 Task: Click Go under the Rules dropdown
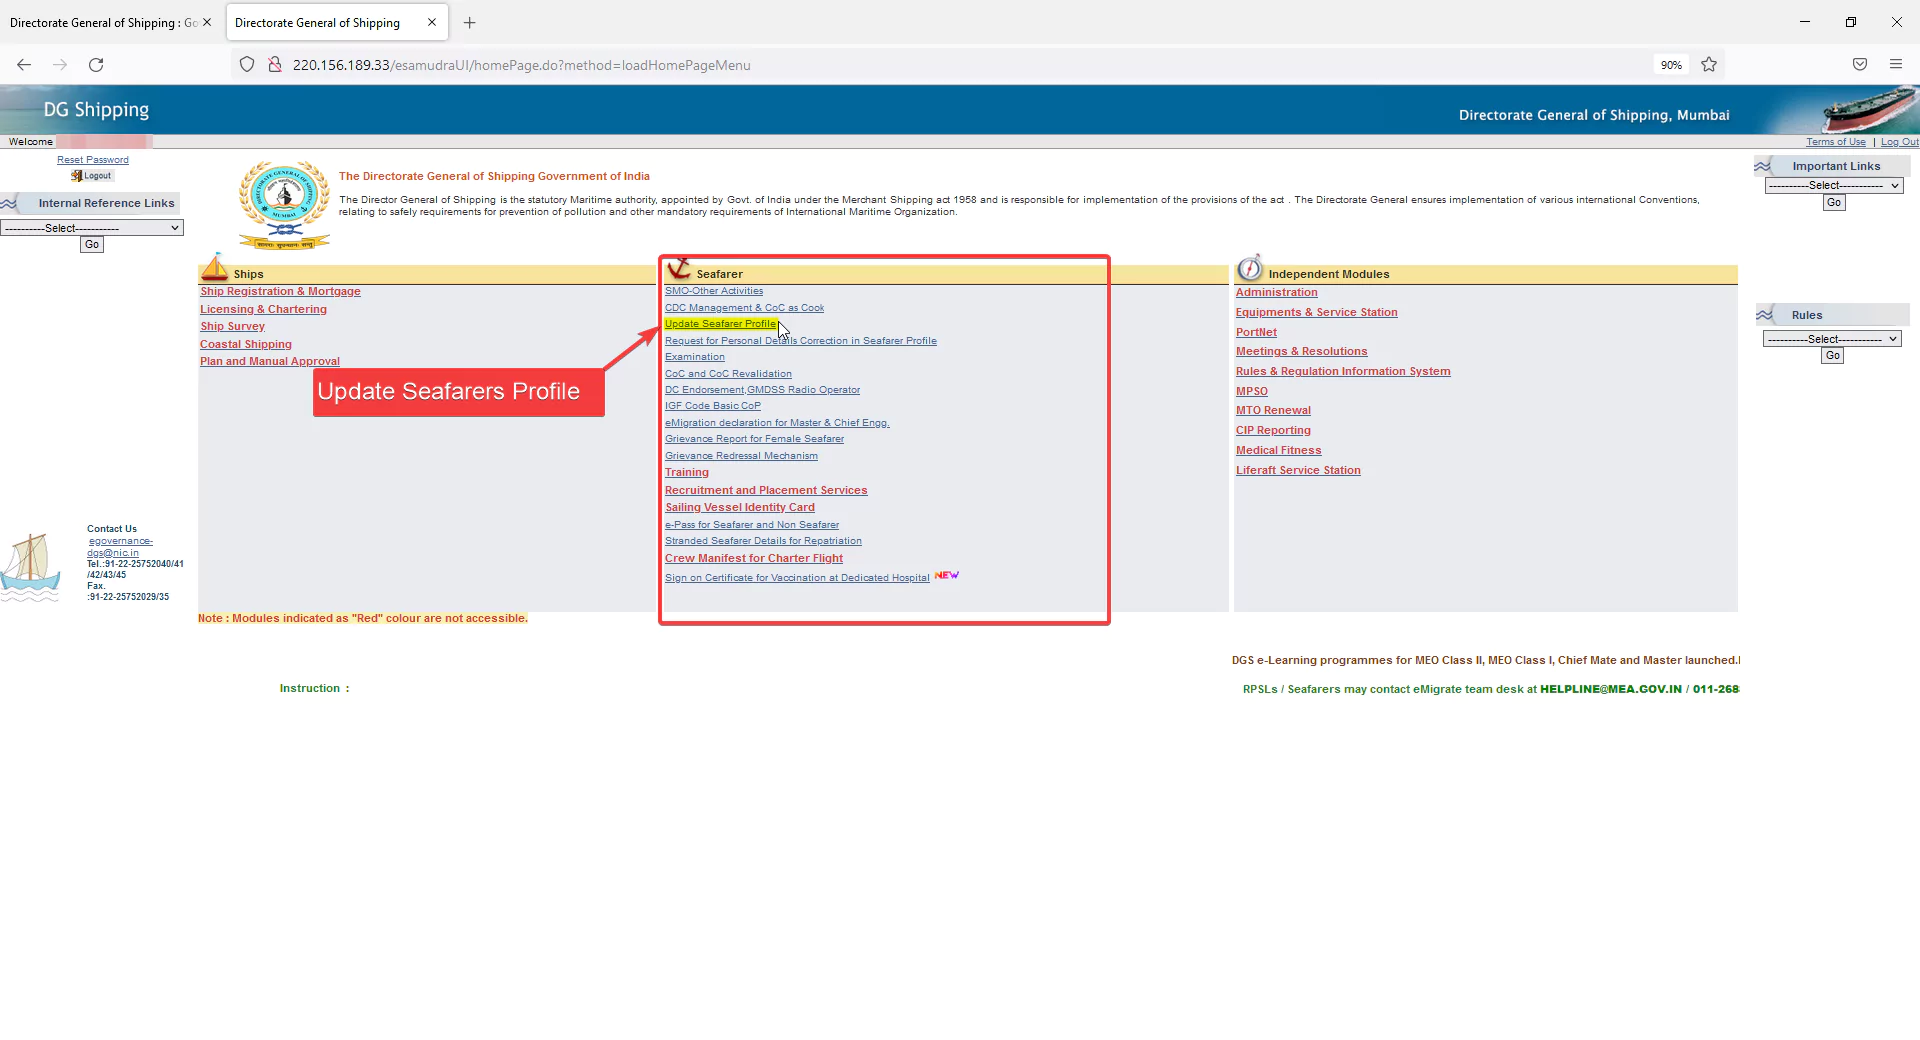click(x=1832, y=356)
